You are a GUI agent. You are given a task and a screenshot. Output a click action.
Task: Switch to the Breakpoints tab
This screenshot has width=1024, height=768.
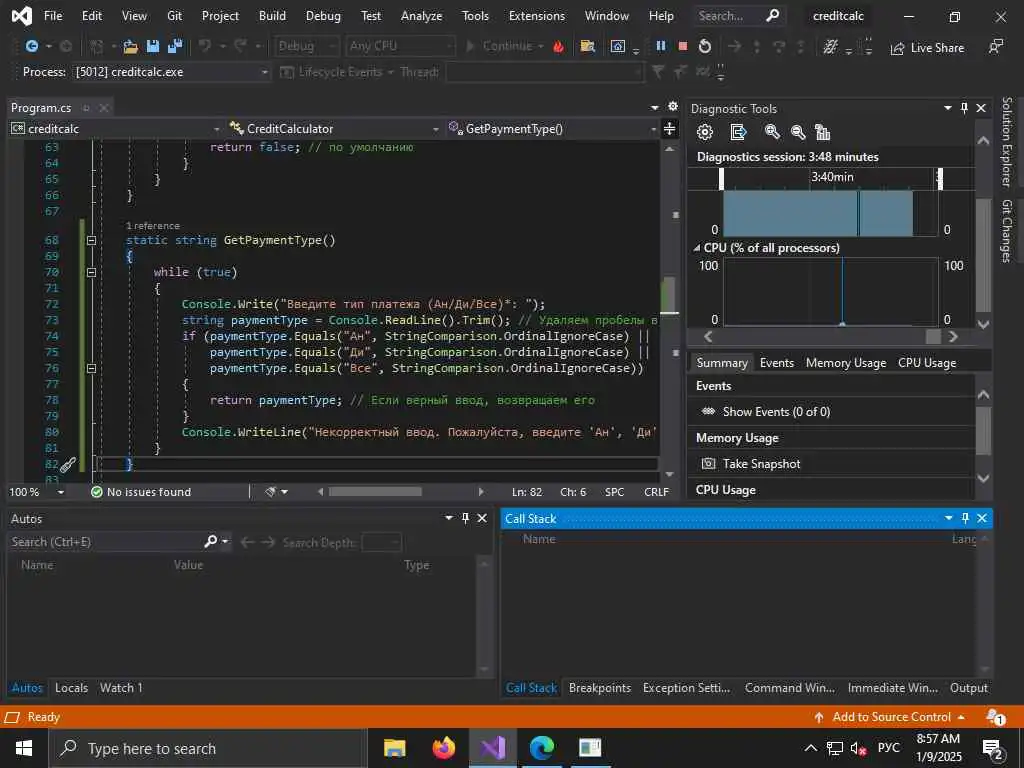(x=600, y=688)
